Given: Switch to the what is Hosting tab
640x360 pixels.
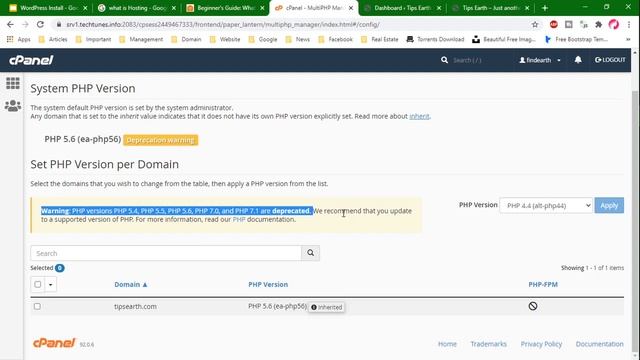Looking at the screenshot, I should coord(137,8).
